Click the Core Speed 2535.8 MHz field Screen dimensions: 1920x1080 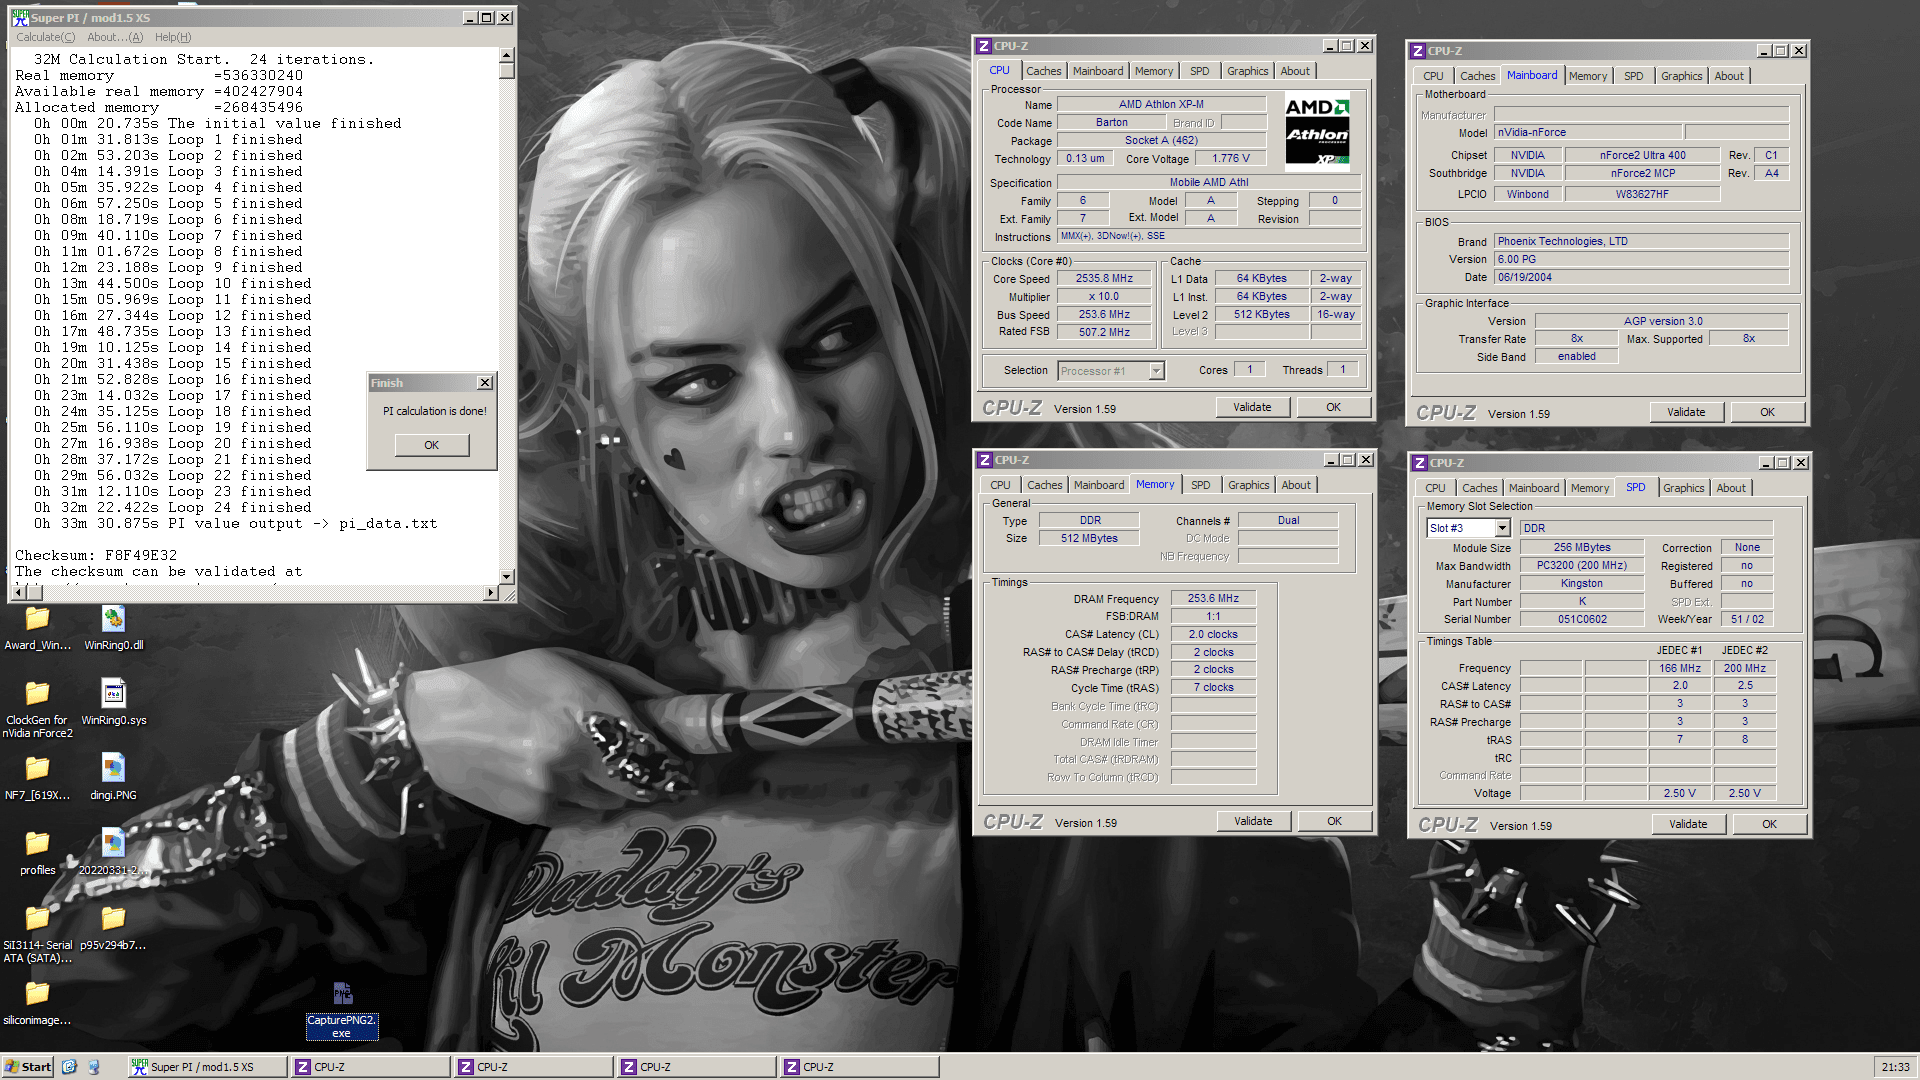[x=1104, y=279]
